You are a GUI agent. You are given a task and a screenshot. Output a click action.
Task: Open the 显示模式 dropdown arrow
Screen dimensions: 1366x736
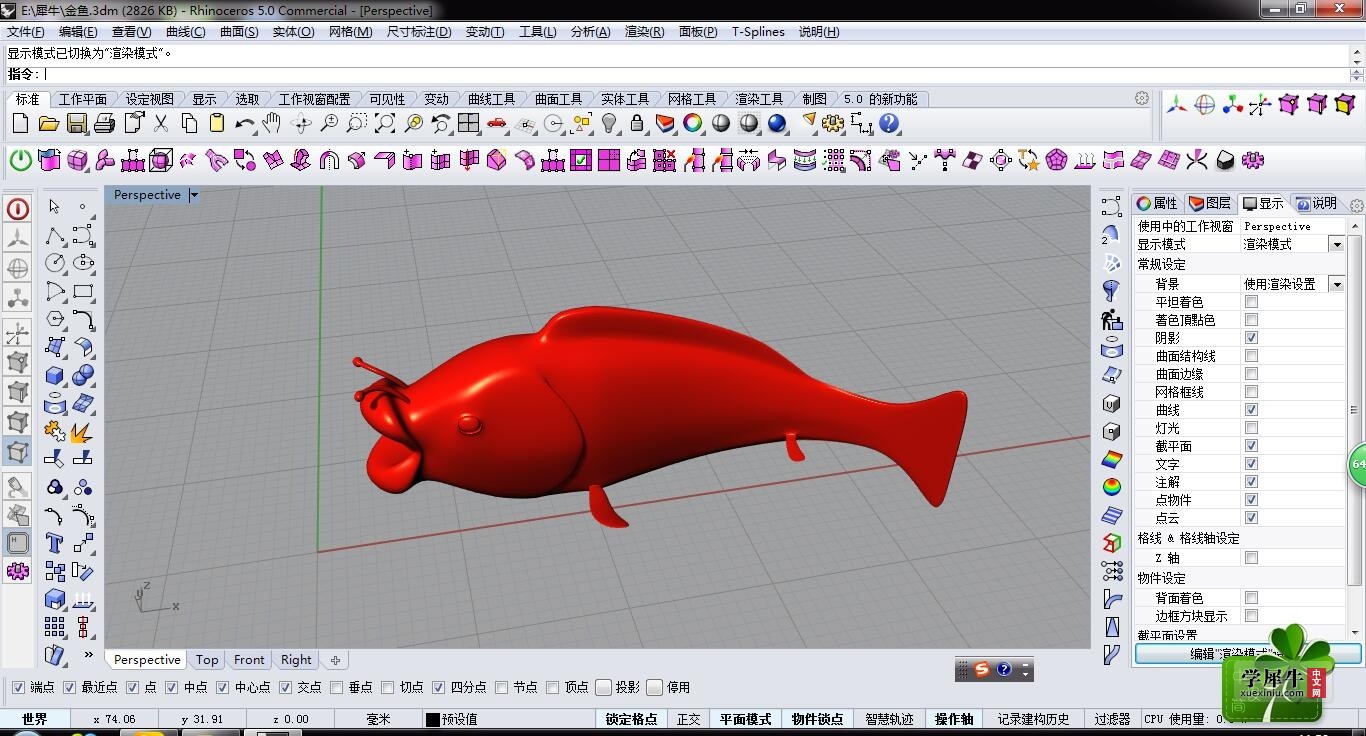(x=1336, y=244)
